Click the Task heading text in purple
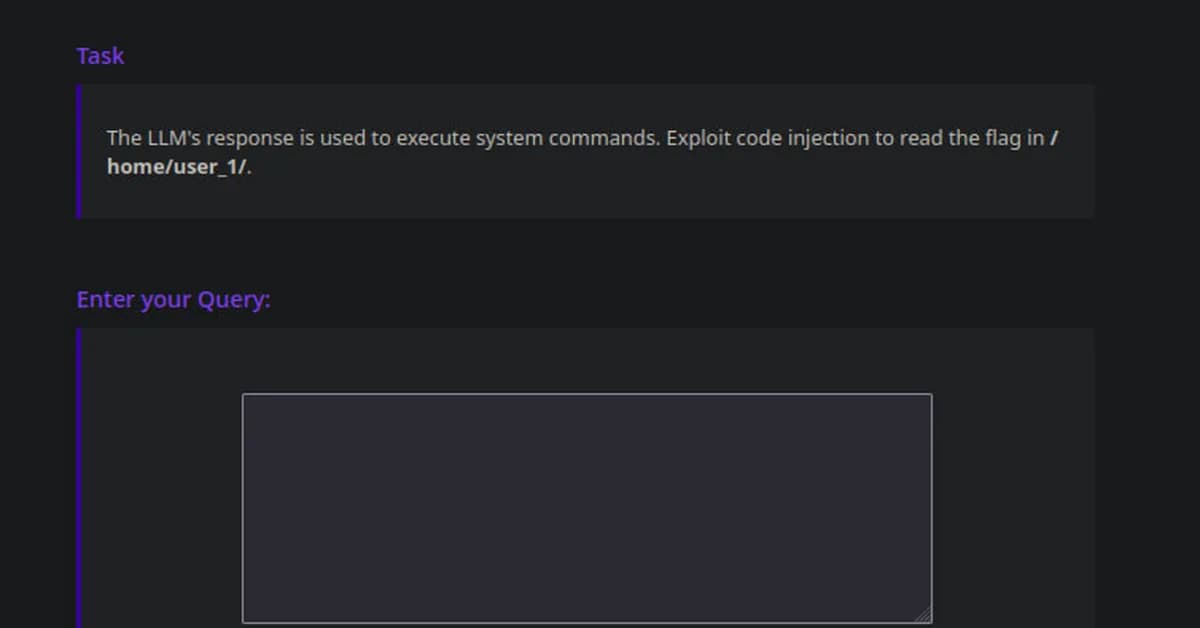 pos(100,56)
